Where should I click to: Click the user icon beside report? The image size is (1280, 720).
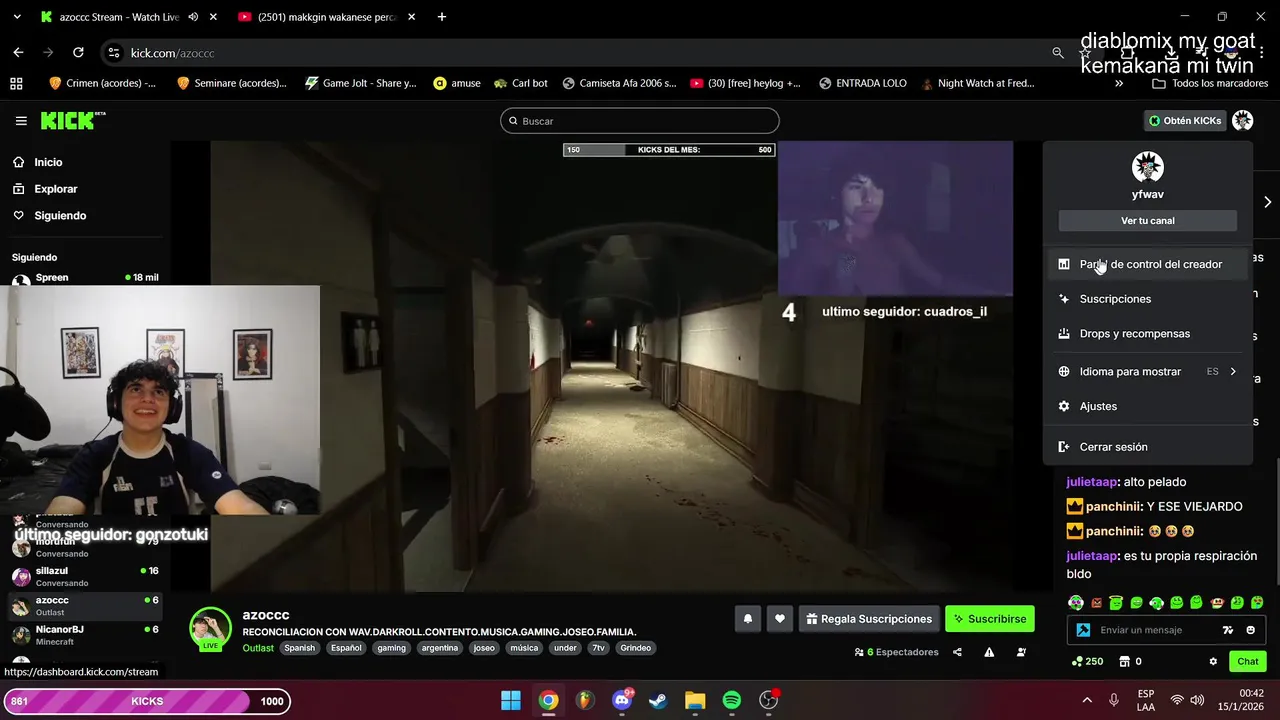tap(1021, 652)
